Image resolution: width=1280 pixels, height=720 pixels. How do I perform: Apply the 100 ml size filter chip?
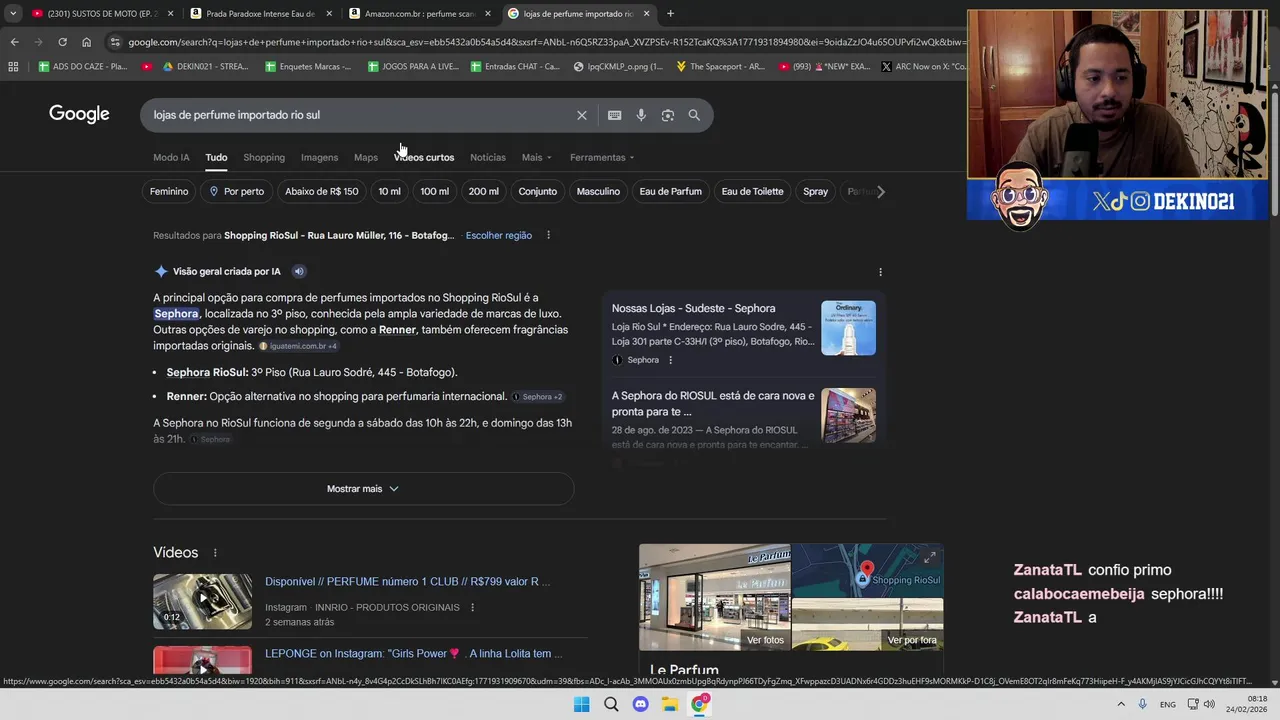(x=434, y=191)
